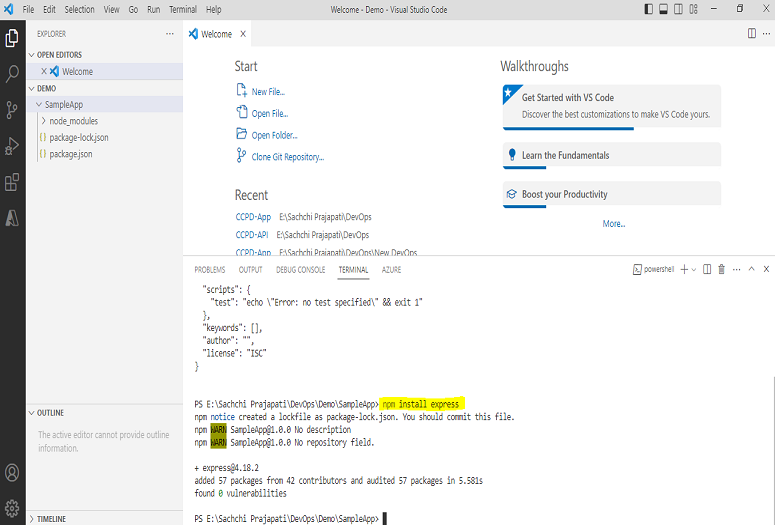Open Customize Layout icon in title bar

[x=693, y=9]
